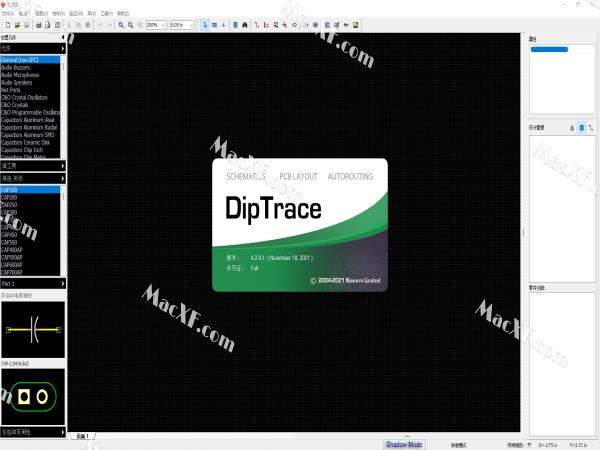Click the capacitor footprint pattern preview
Viewport: 600px width, 450px height.
point(33,397)
